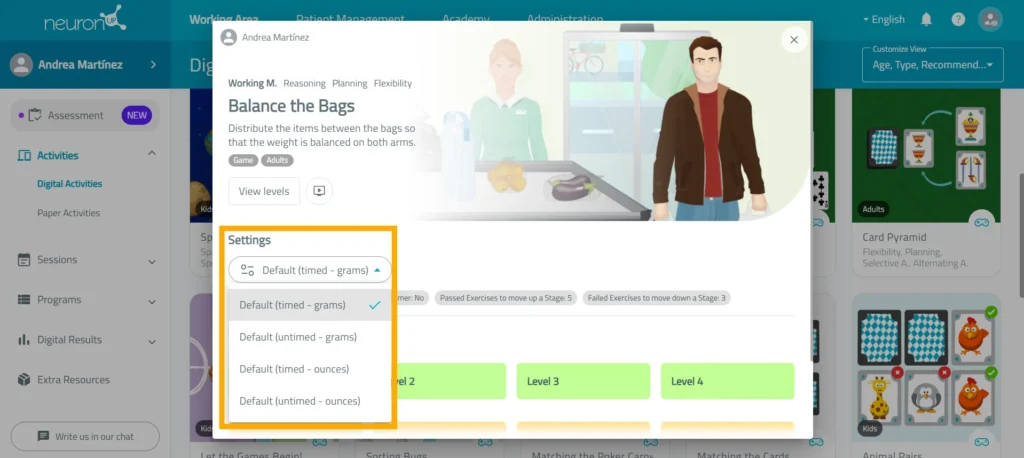This screenshot has width=1024, height=458.
Task: Go to Paper Activities in sidebar
Action: coord(69,213)
